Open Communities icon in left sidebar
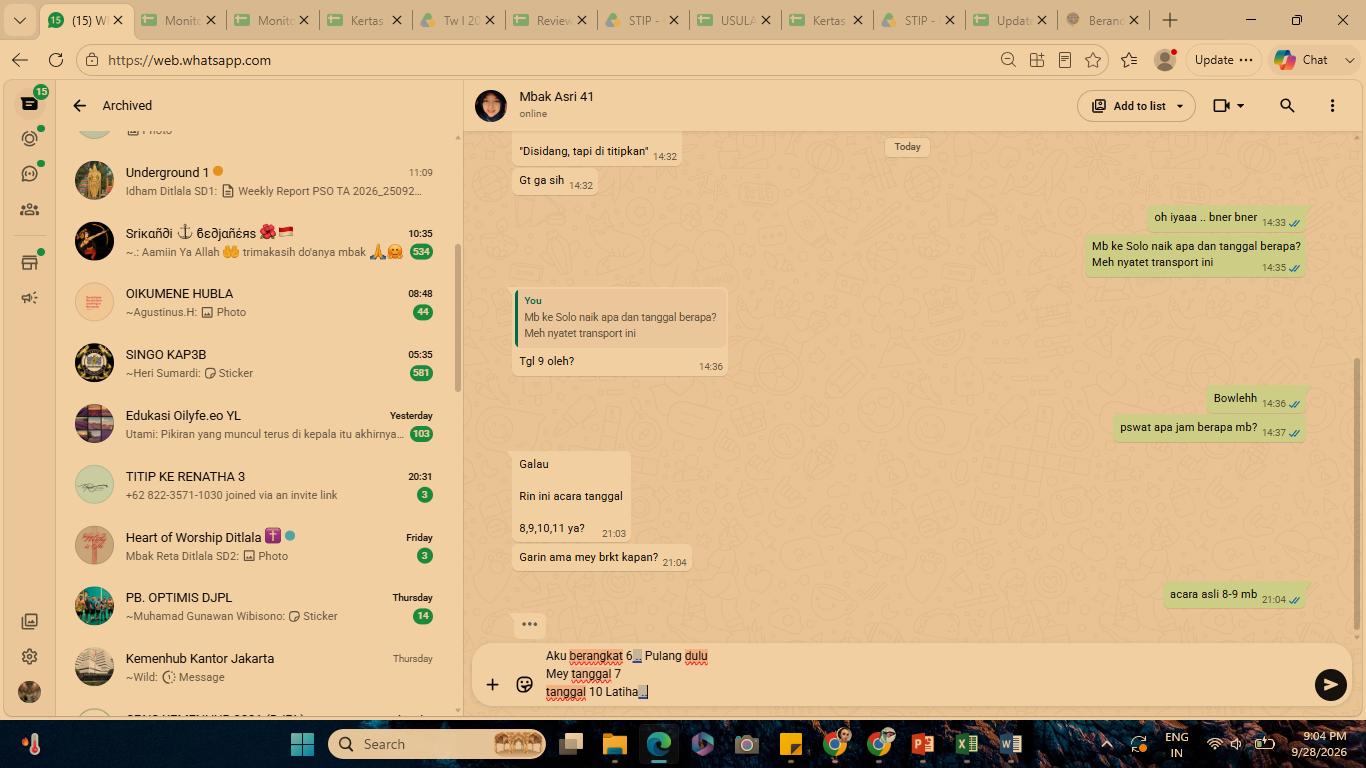This screenshot has width=1366, height=768. (x=30, y=210)
